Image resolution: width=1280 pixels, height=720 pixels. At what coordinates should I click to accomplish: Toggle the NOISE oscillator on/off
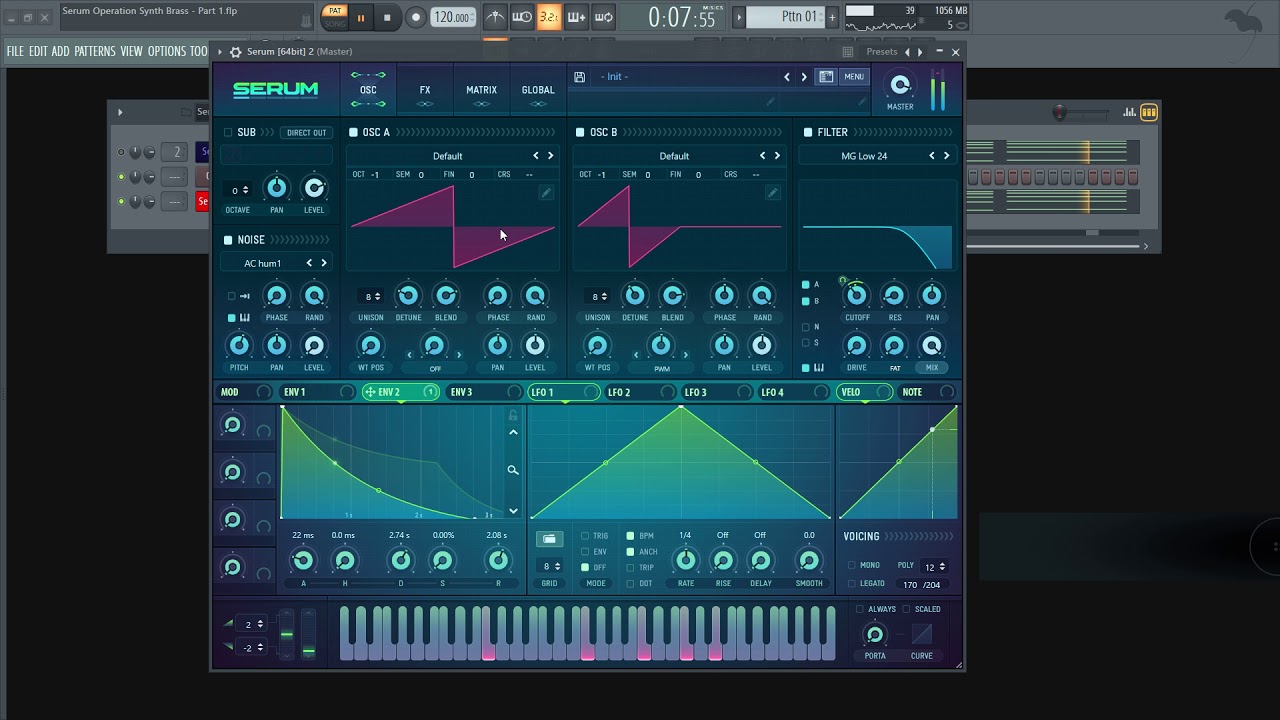click(x=228, y=240)
